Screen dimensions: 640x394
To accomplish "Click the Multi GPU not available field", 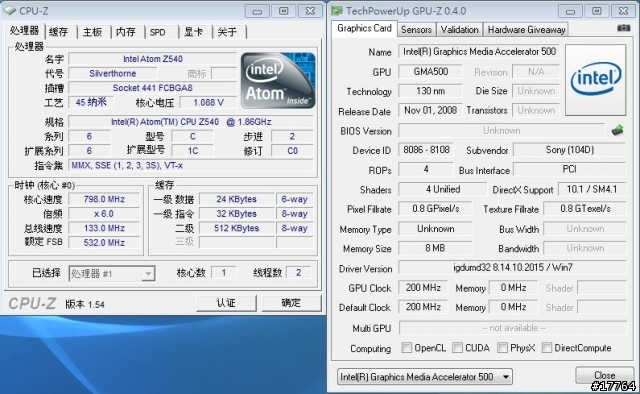I will coord(513,327).
